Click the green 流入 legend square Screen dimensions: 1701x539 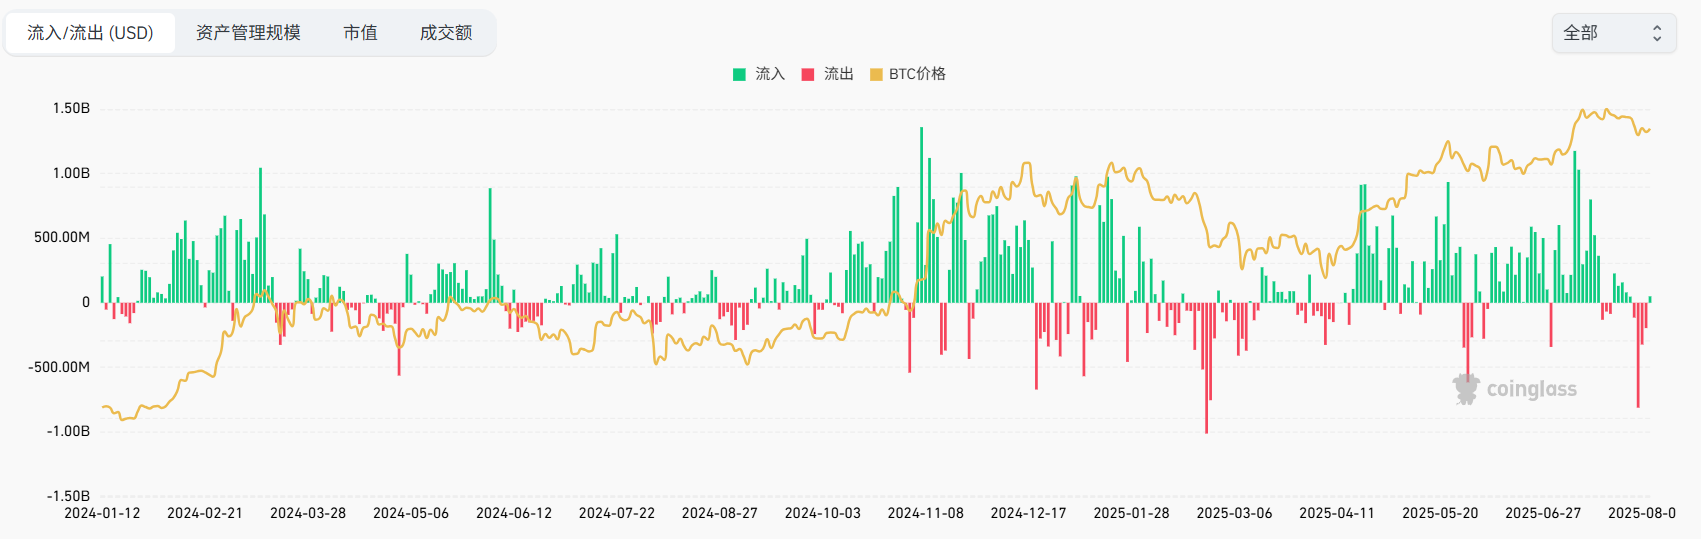coord(739,74)
